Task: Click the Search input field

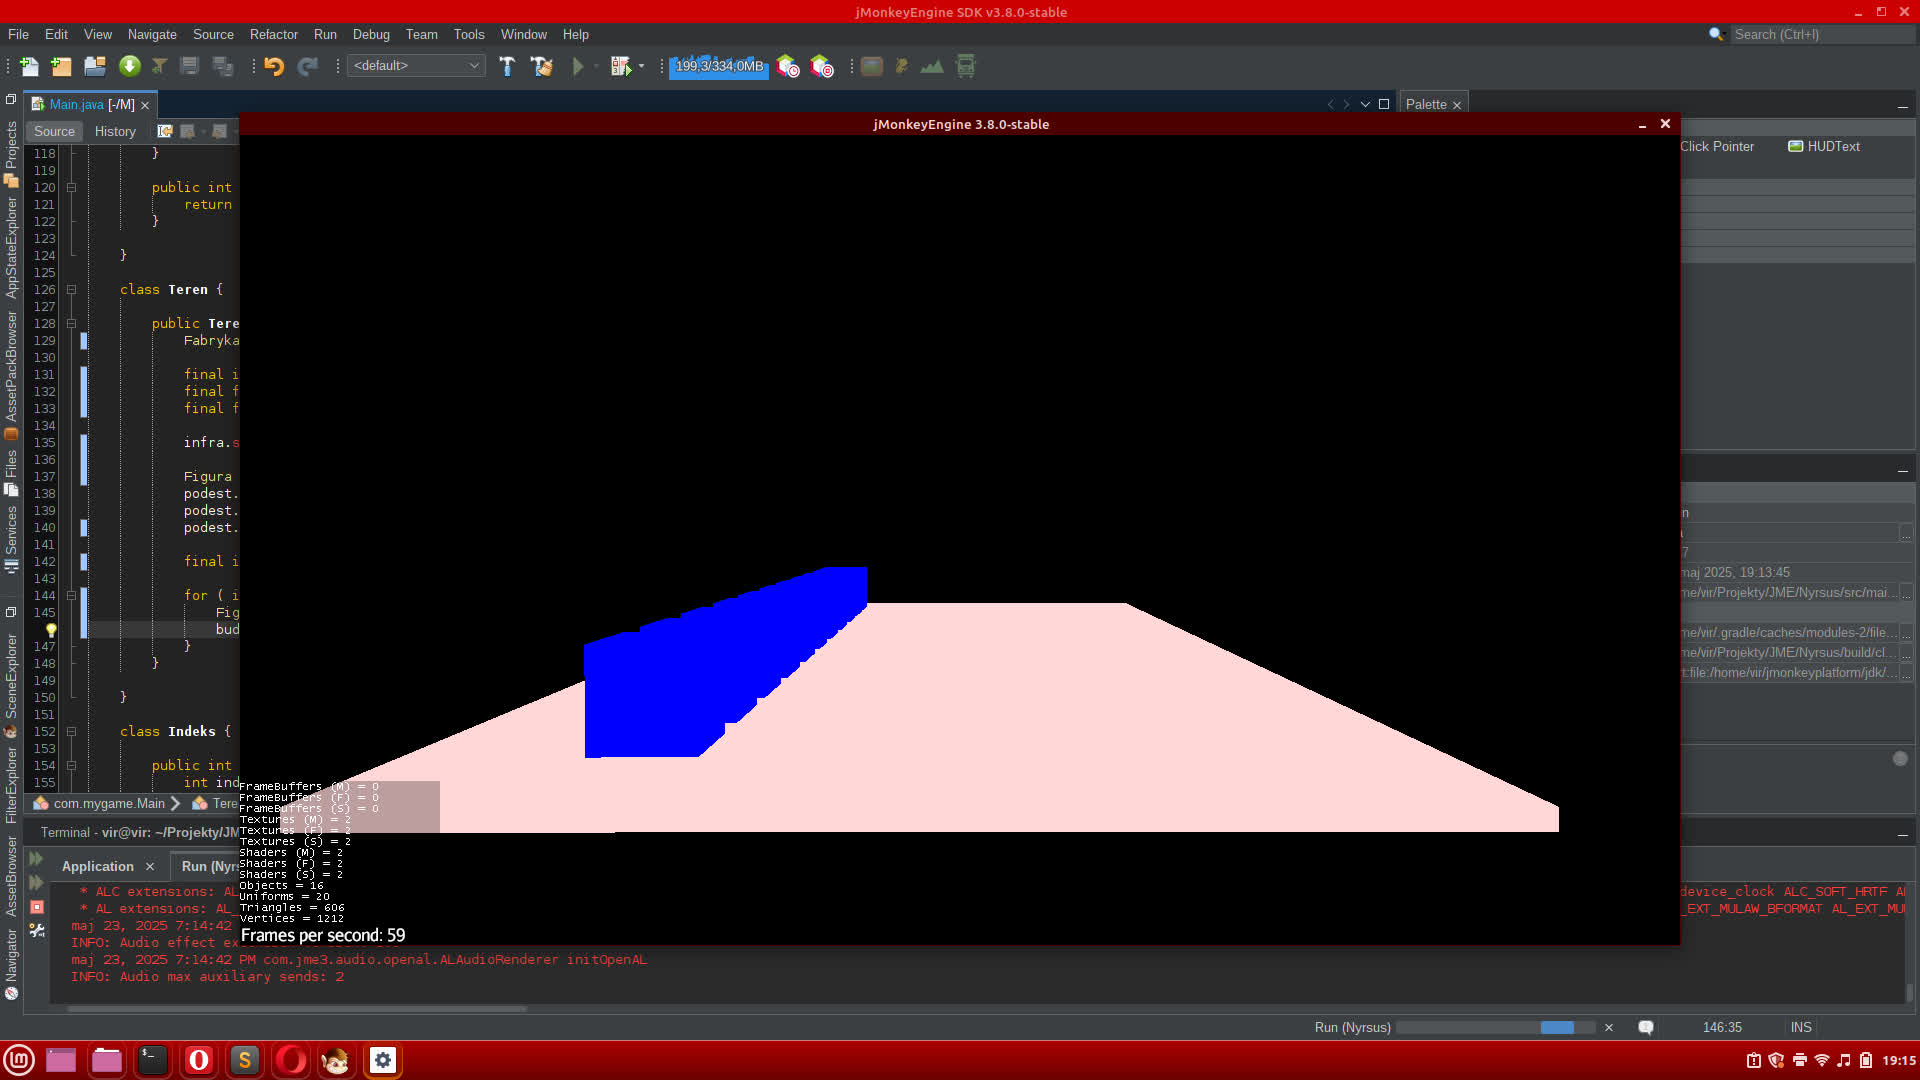Action: click(x=1820, y=34)
